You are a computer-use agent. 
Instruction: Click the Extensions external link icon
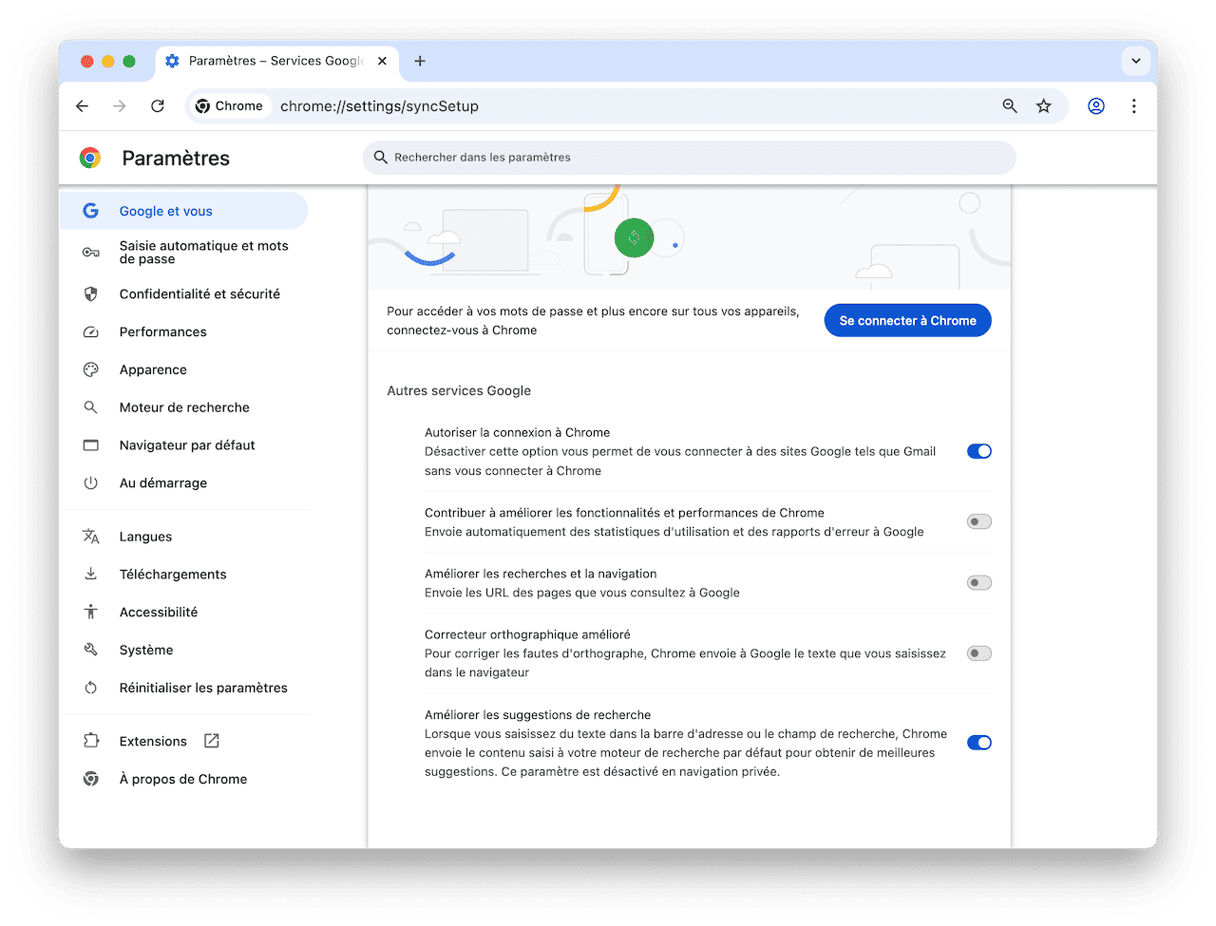211,741
